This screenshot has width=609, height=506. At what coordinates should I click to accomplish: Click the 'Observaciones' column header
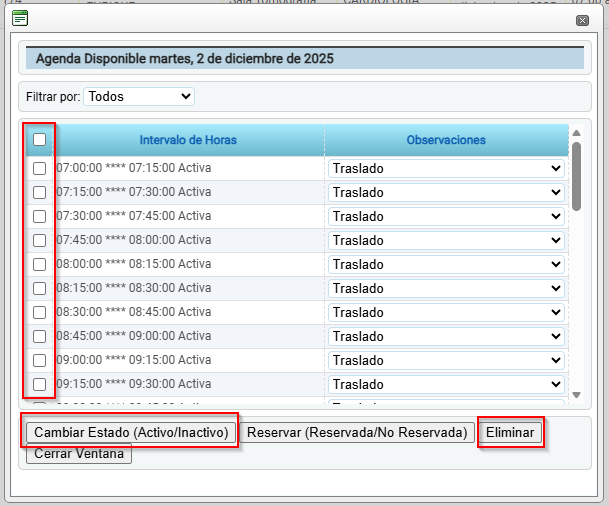pos(446,140)
